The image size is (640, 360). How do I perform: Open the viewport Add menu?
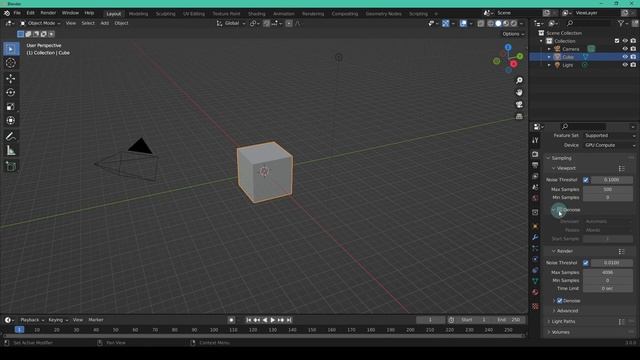(x=104, y=23)
